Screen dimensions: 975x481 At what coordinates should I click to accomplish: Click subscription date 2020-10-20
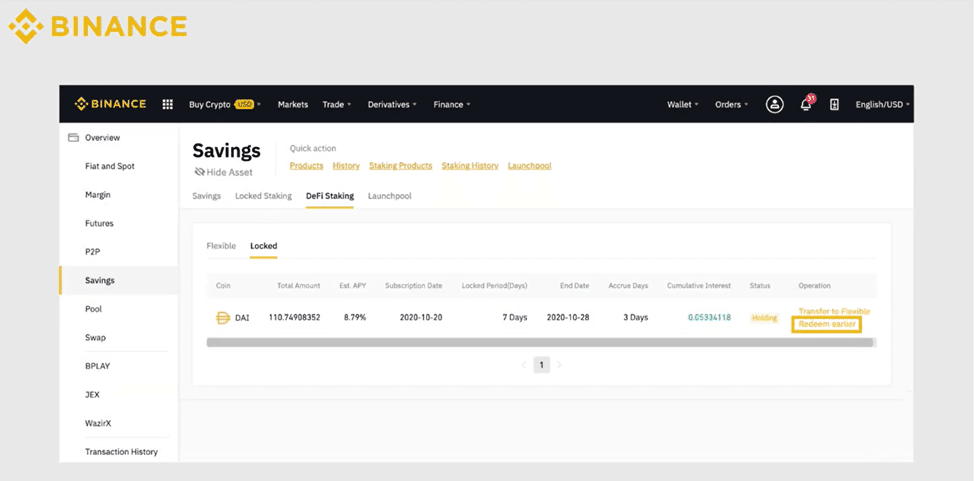(x=421, y=318)
